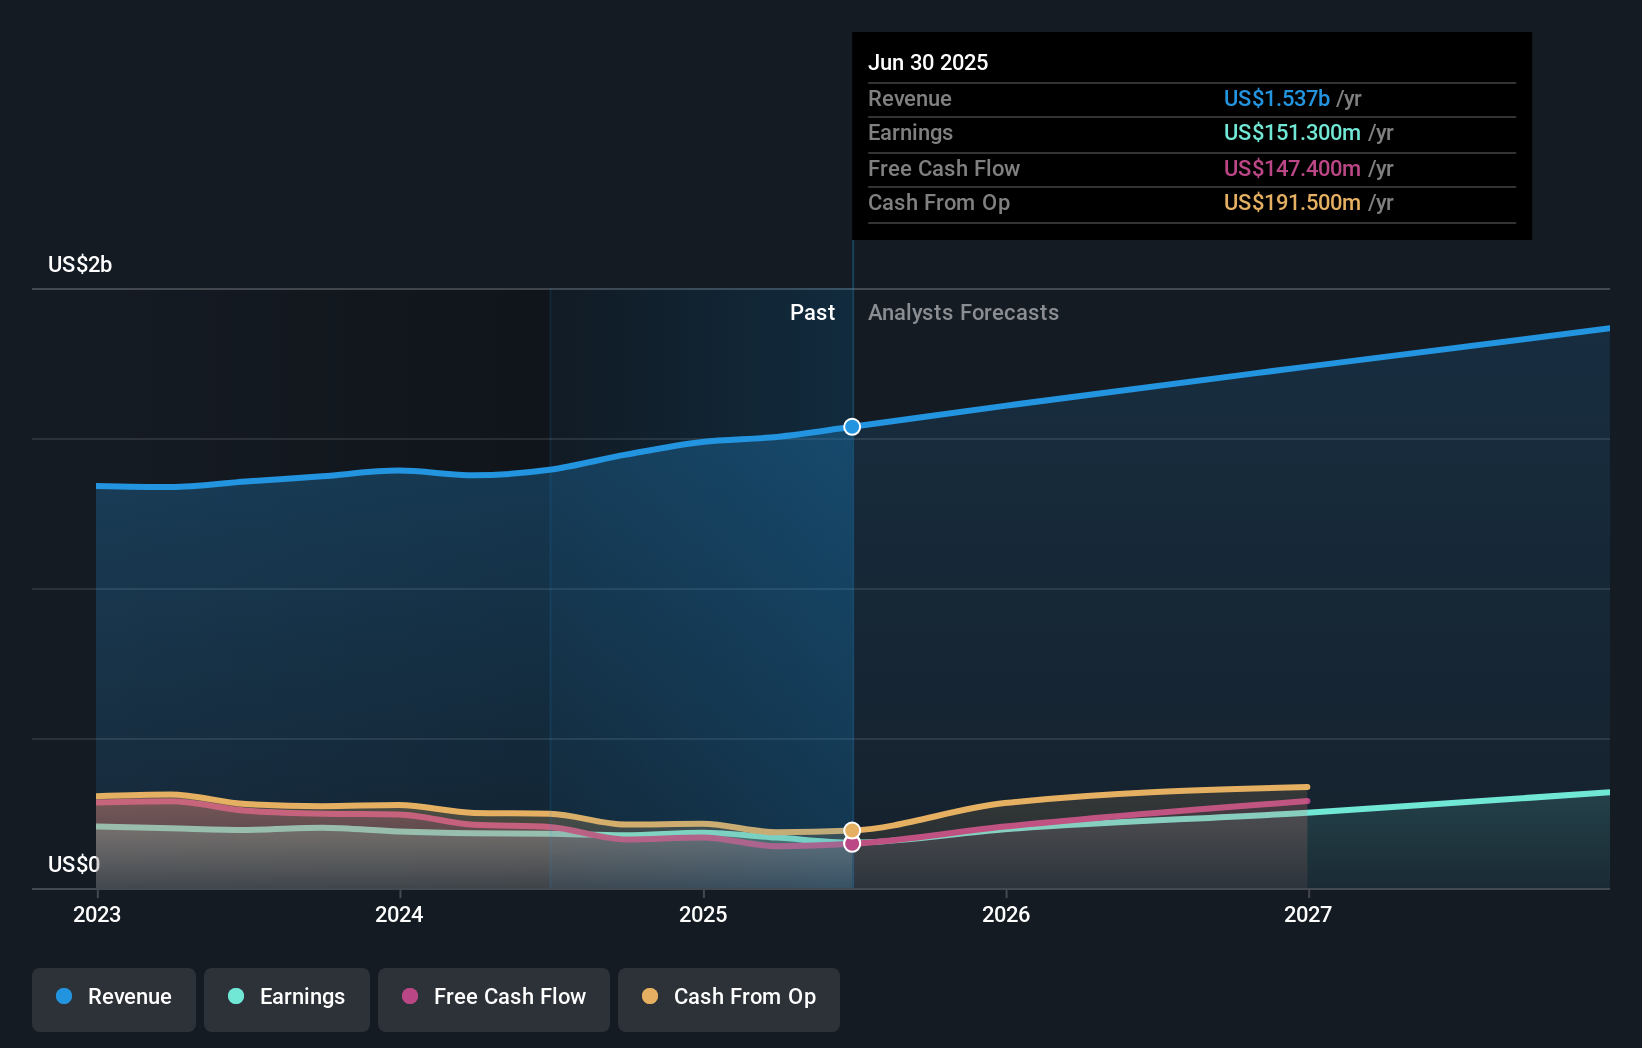Expand the Cash From Op legend entry

coord(729,997)
